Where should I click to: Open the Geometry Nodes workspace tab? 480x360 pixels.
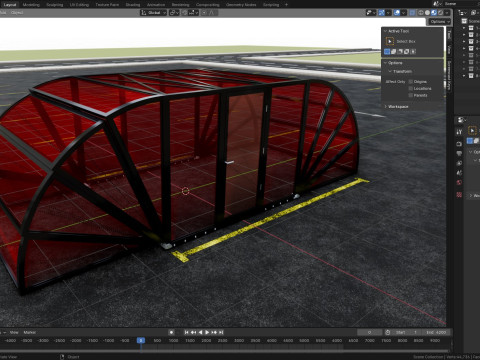click(241, 5)
